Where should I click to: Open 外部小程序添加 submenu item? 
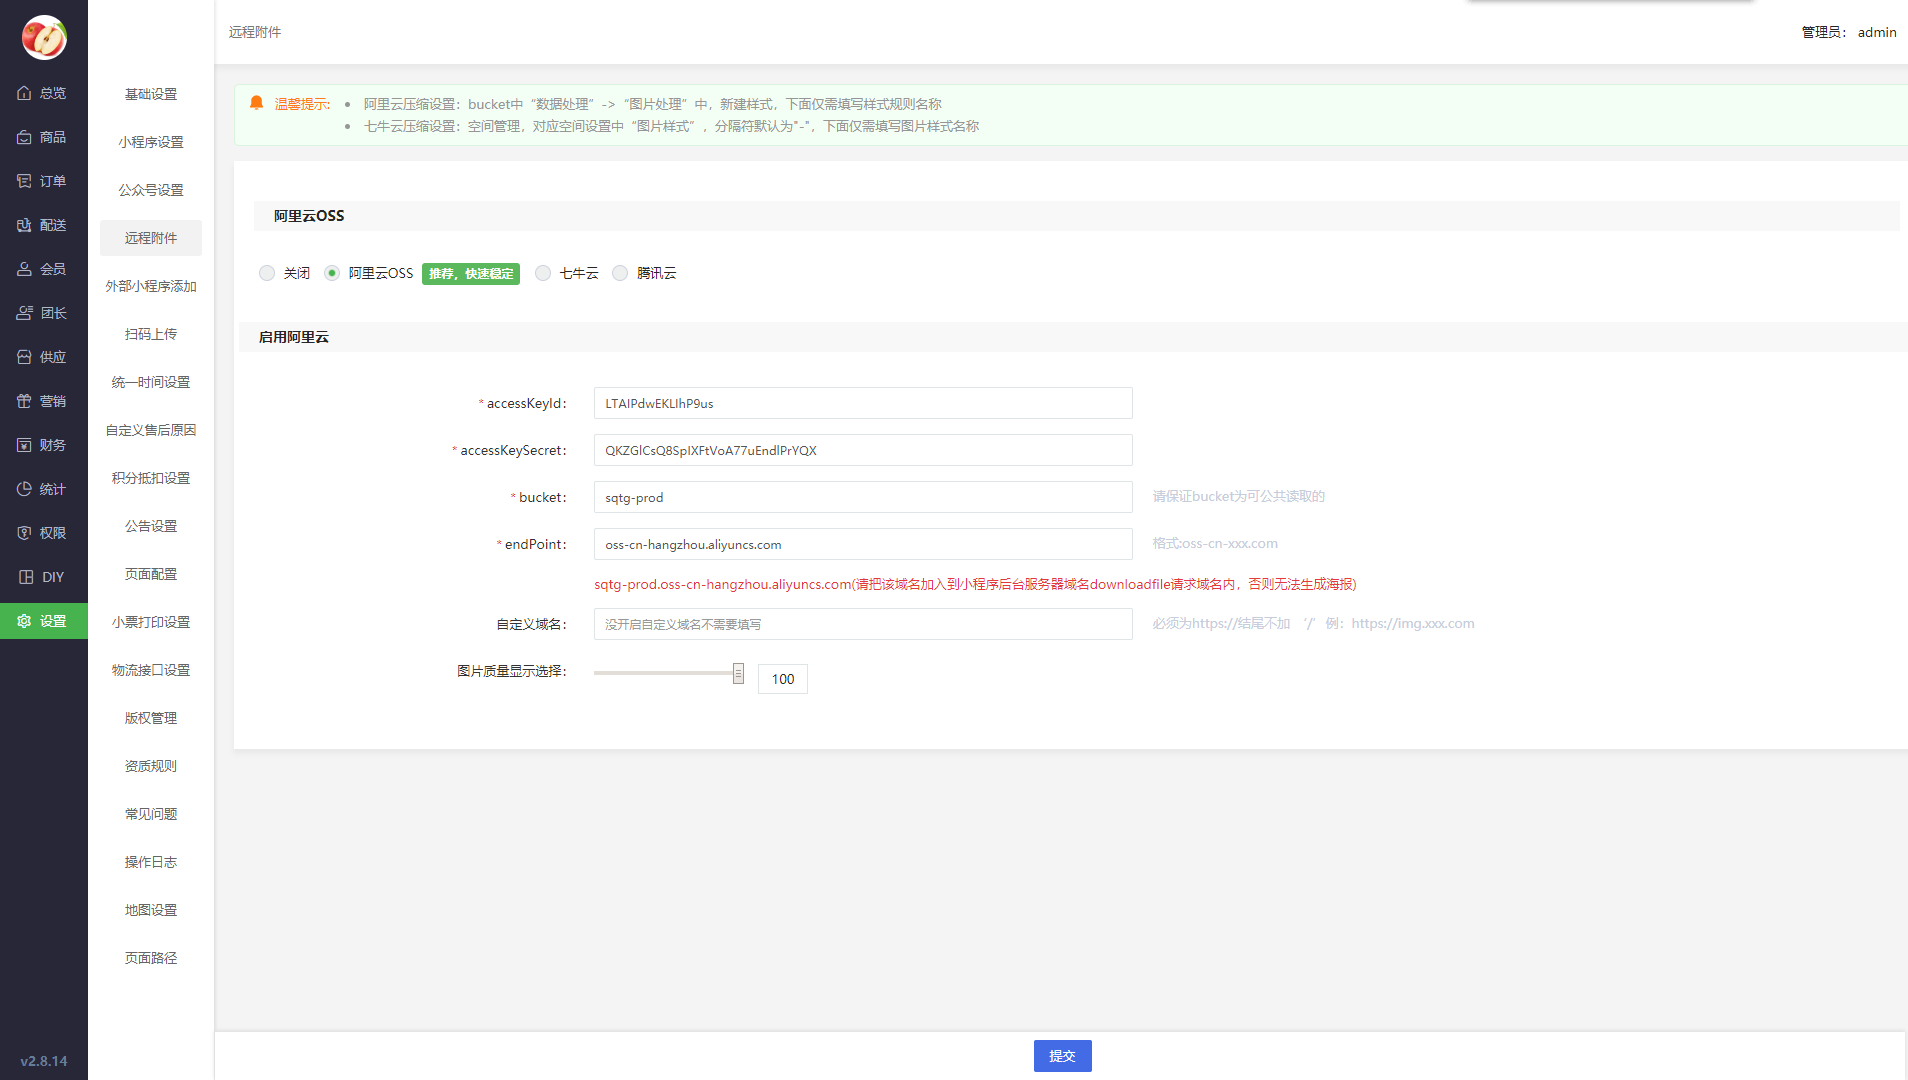tap(151, 286)
